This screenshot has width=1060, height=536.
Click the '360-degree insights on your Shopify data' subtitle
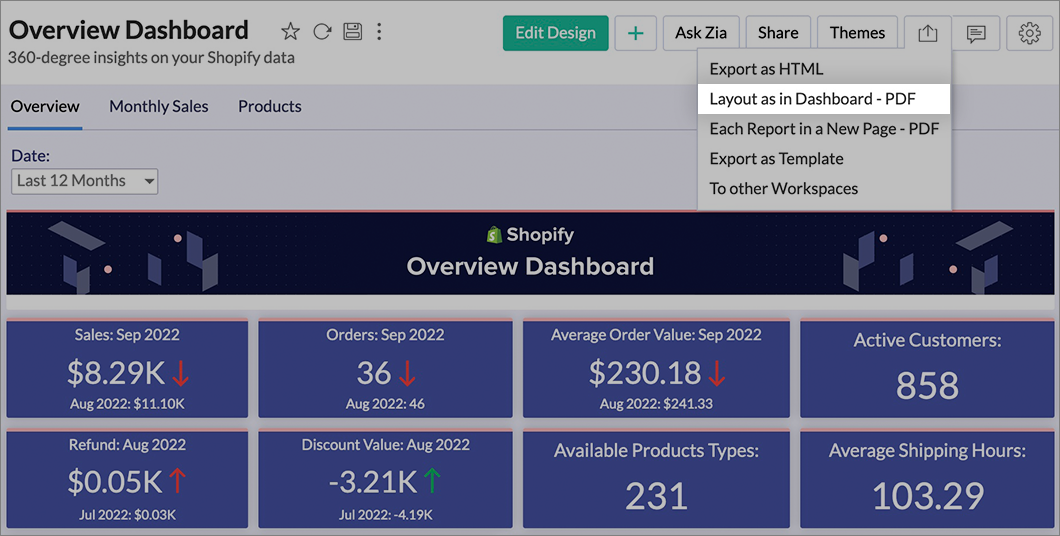coord(151,57)
